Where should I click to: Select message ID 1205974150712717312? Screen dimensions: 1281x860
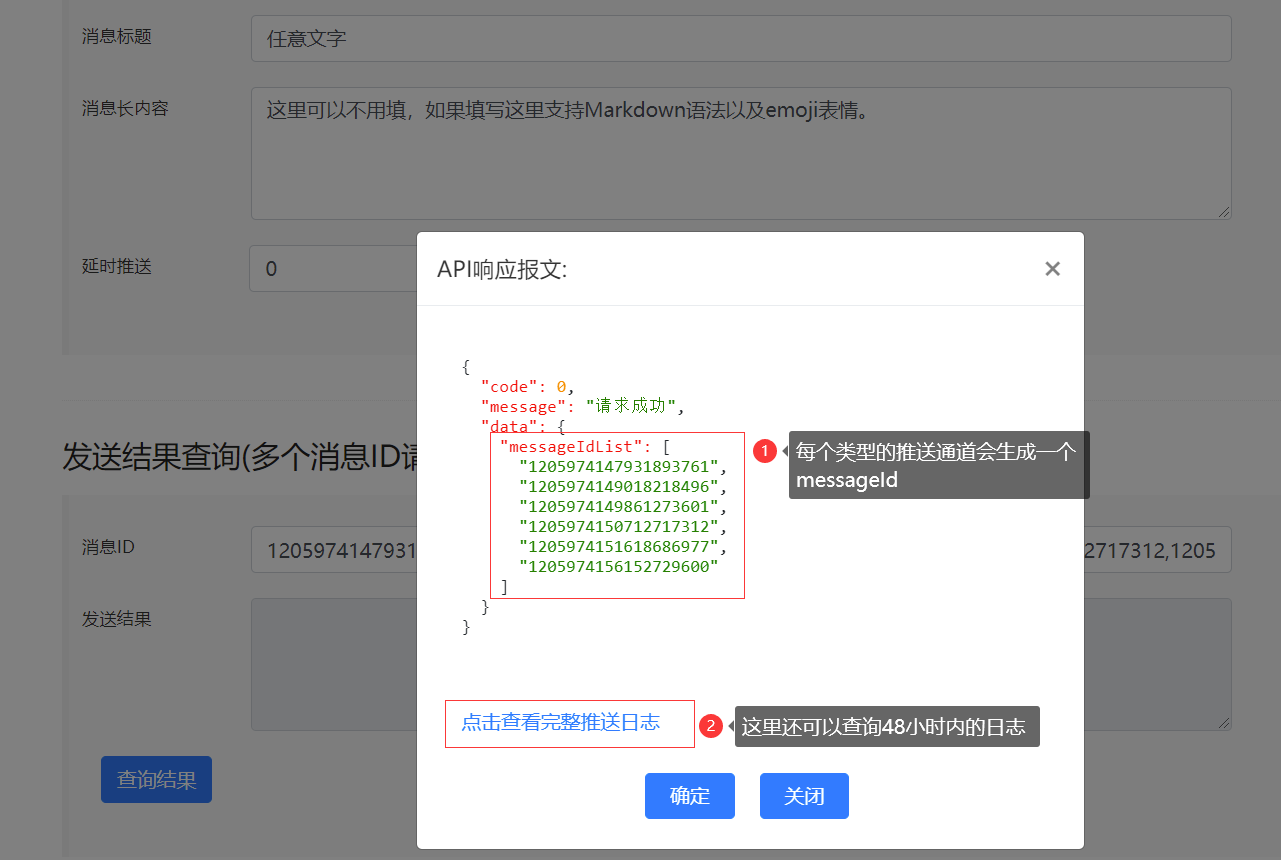(x=619, y=526)
